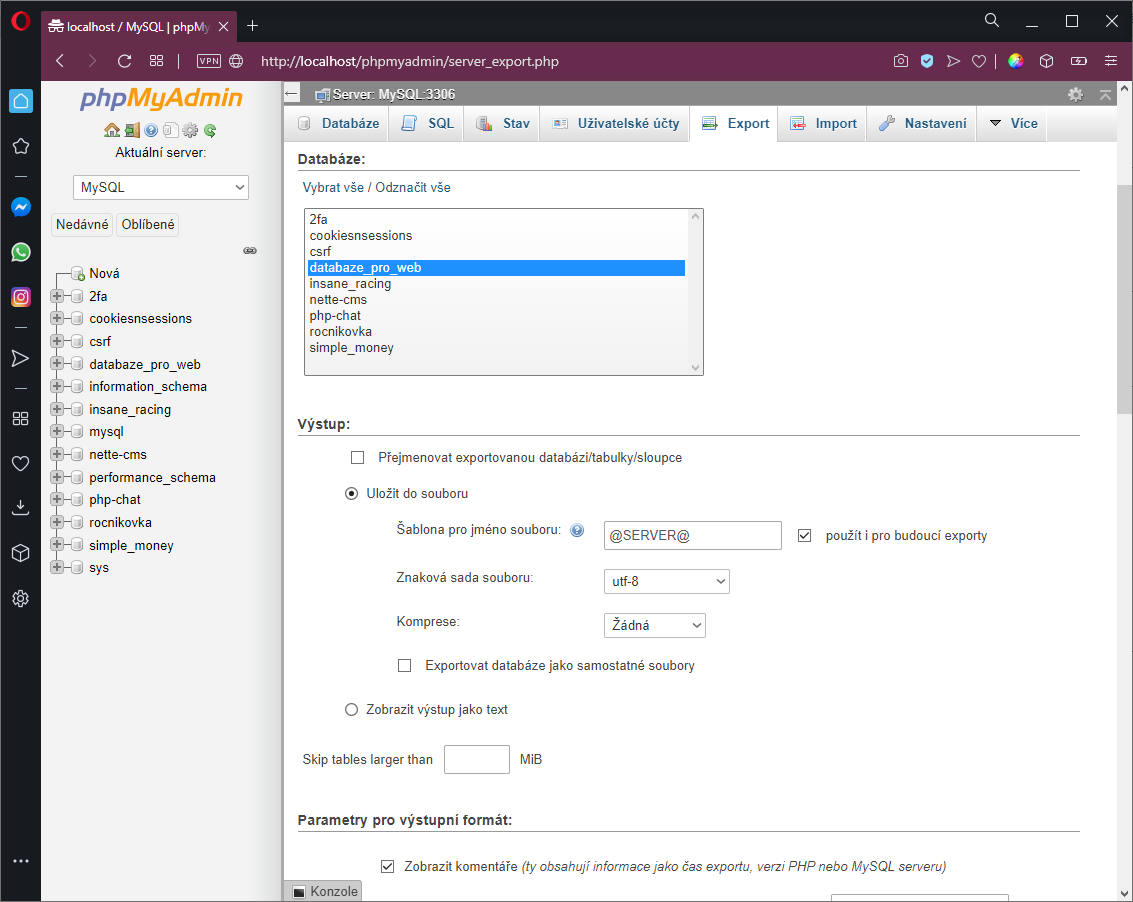Switch to the Databáze tab

click(x=337, y=124)
